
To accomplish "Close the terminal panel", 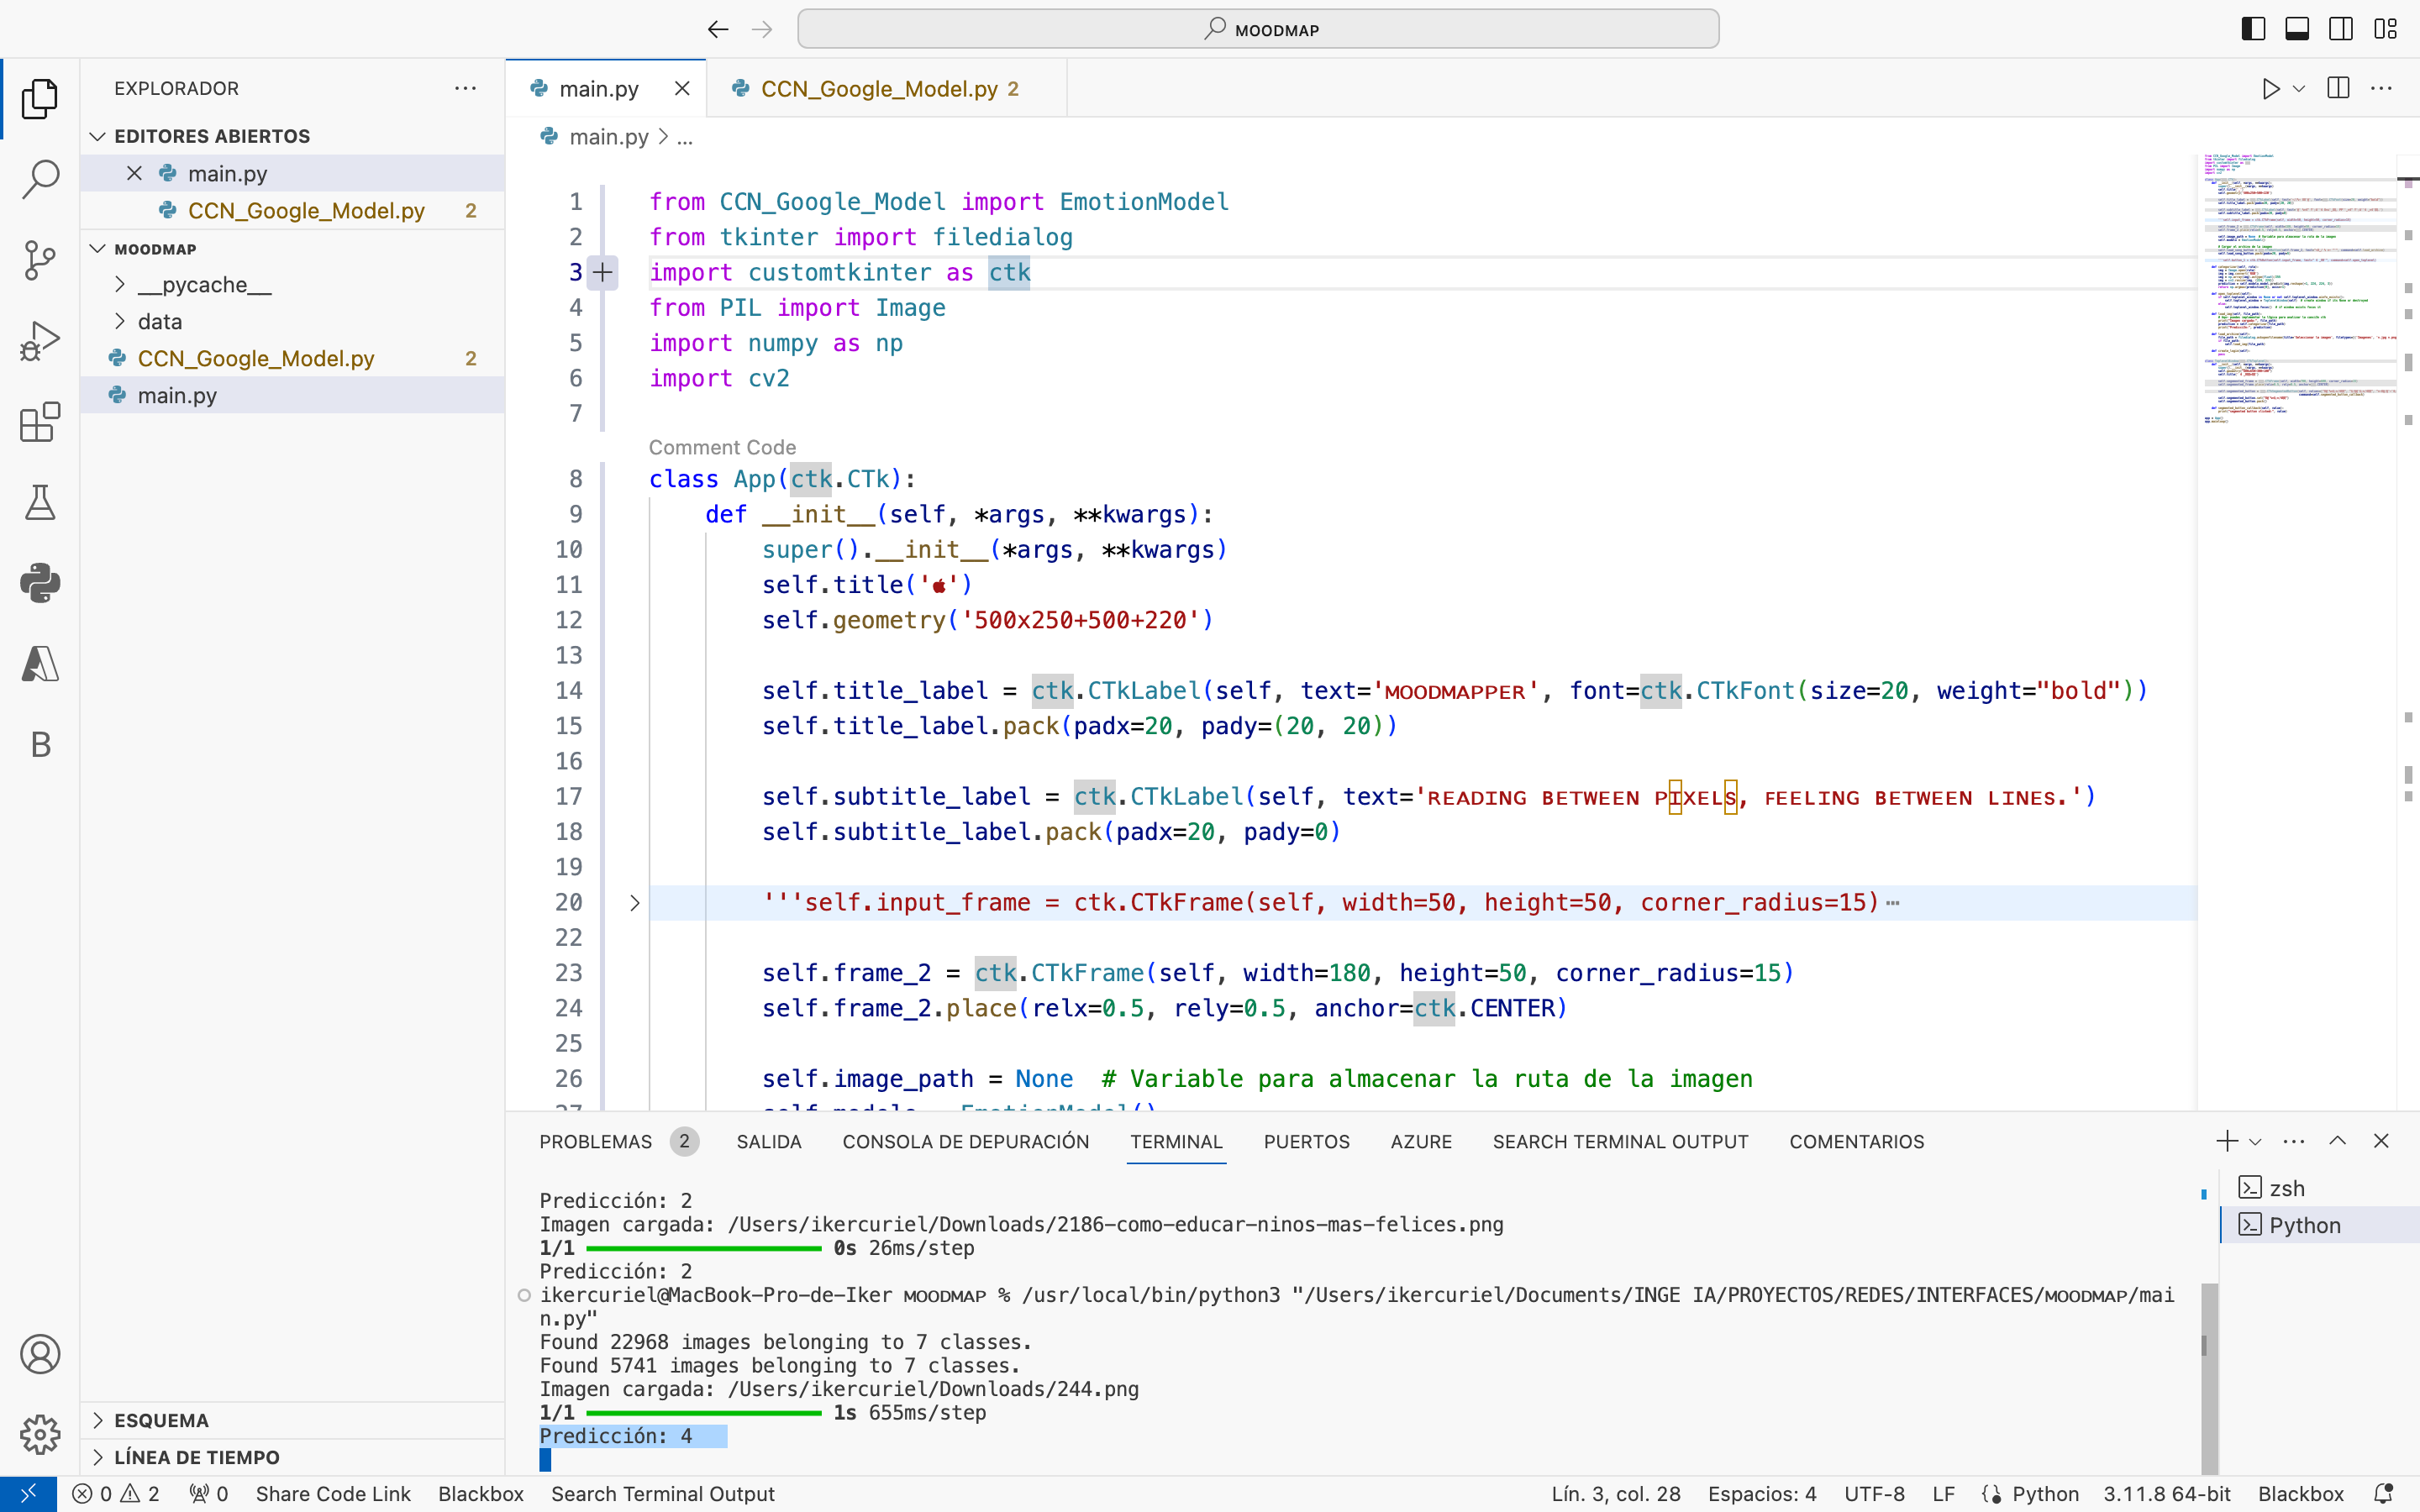I will coord(2381,1141).
